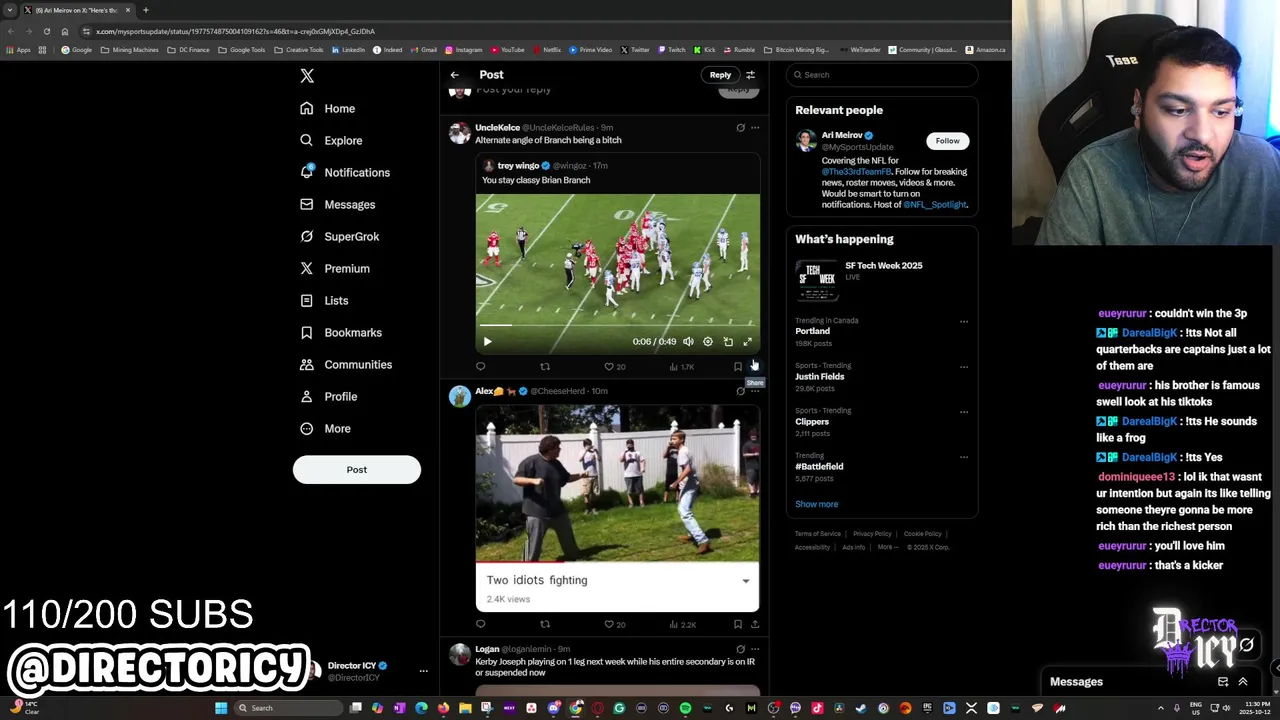
Task: Open Alex CheeseHerd post's more options
Action: tap(755, 391)
